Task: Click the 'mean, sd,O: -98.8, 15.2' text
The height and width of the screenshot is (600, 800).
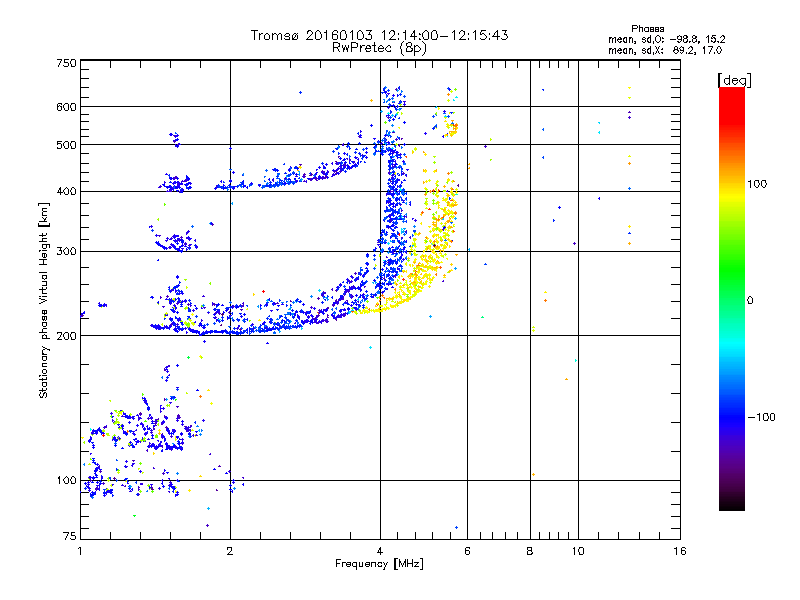Action: tap(666, 39)
